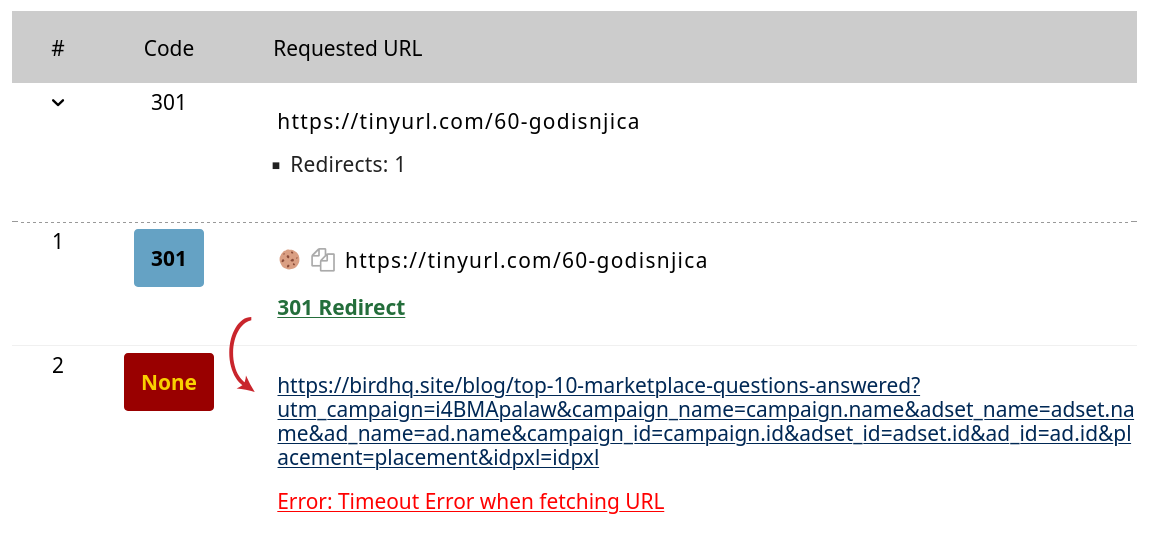Viewport: 1160px width, 537px height.
Task: Click the small square bullet before Redirects
Action: point(277,166)
